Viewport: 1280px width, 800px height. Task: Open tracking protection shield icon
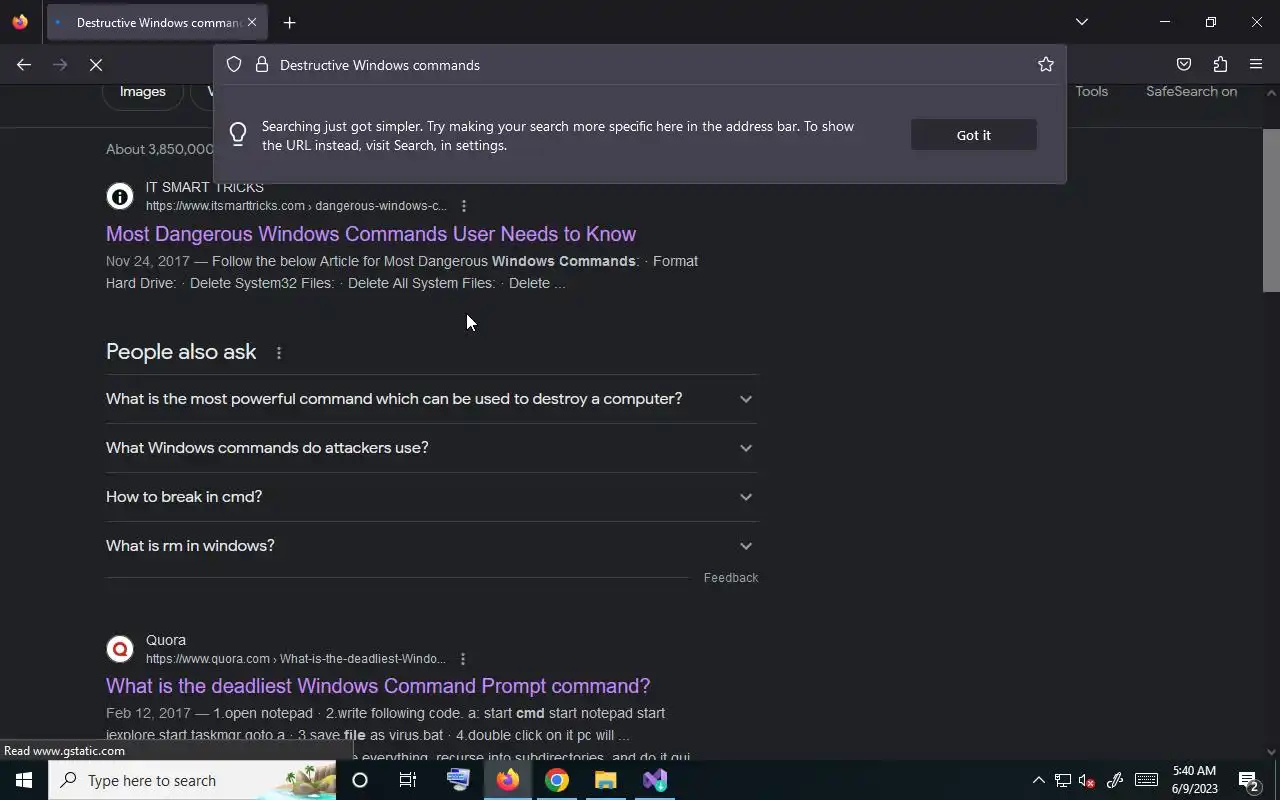pos(234,65)
